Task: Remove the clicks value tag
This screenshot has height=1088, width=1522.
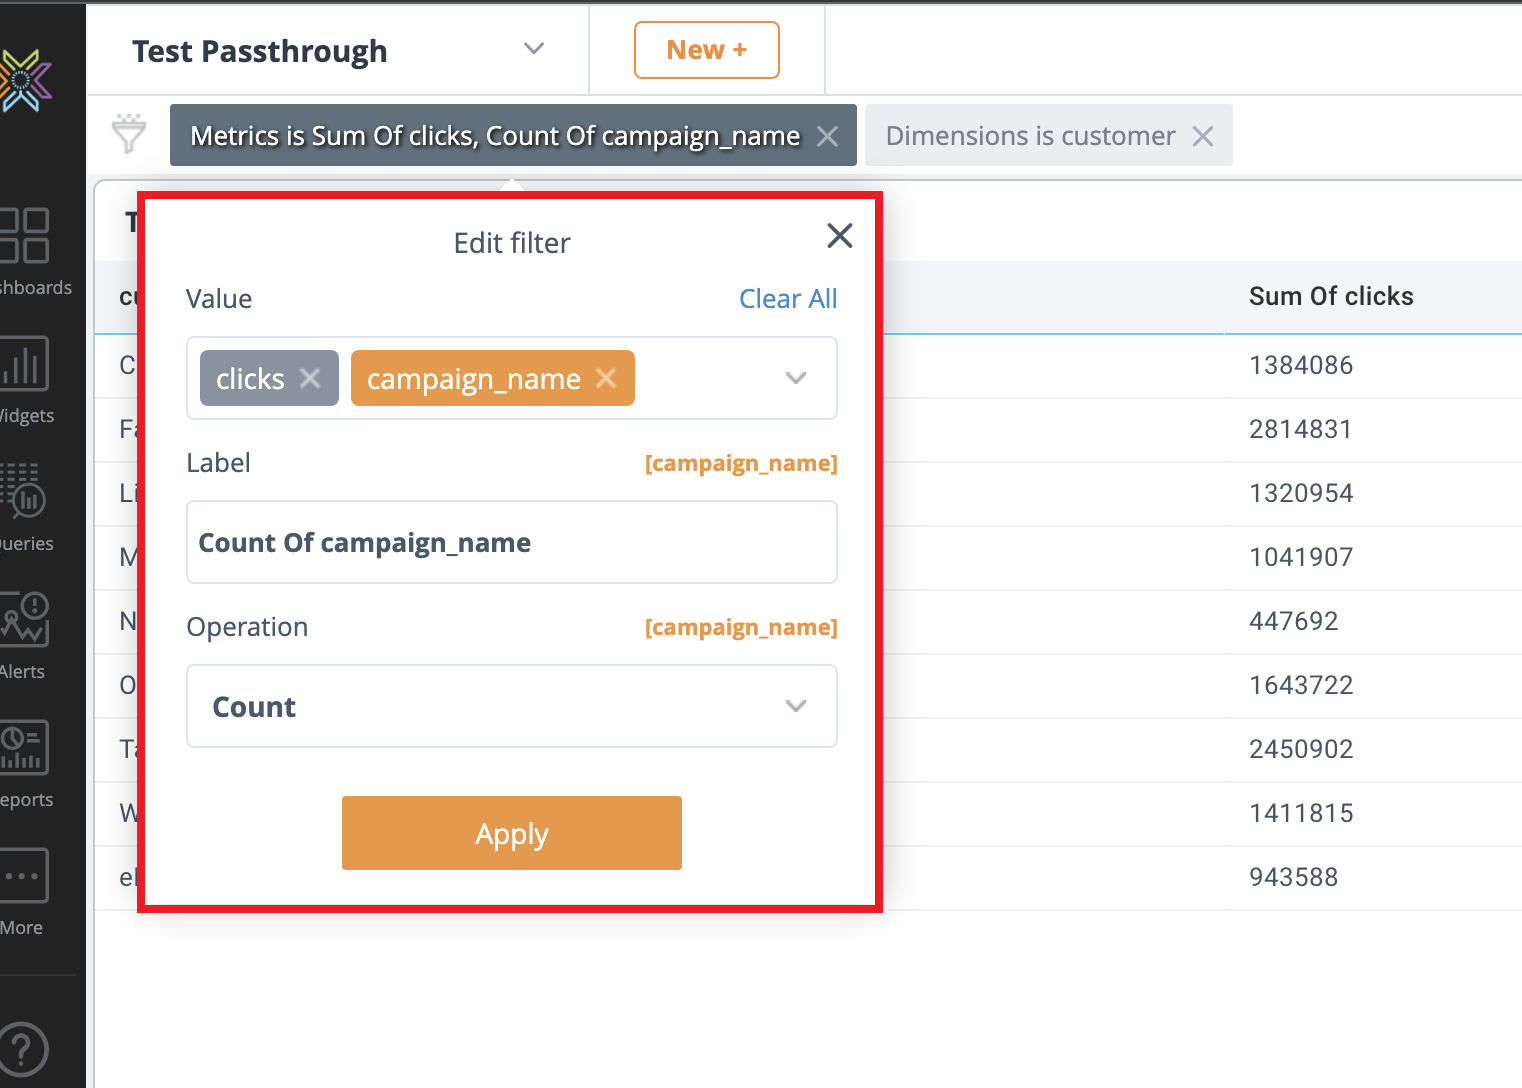Action: 310,378
